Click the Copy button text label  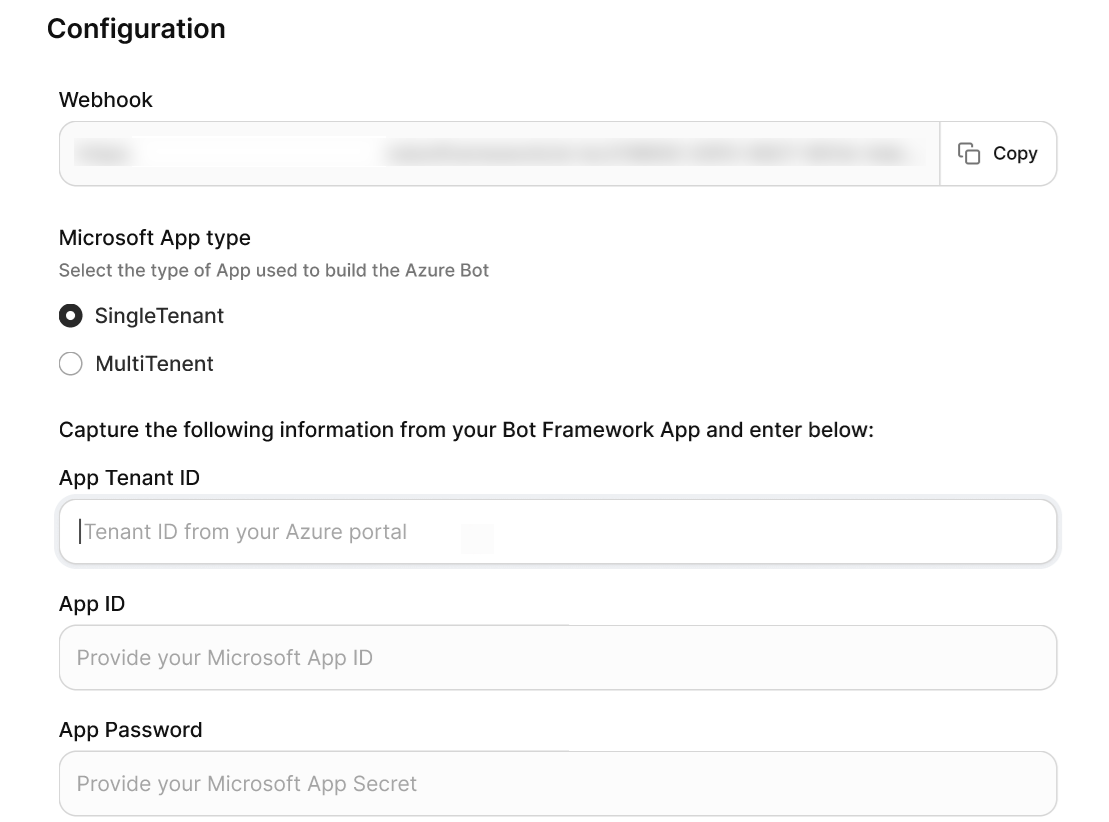coord(1014,154)
